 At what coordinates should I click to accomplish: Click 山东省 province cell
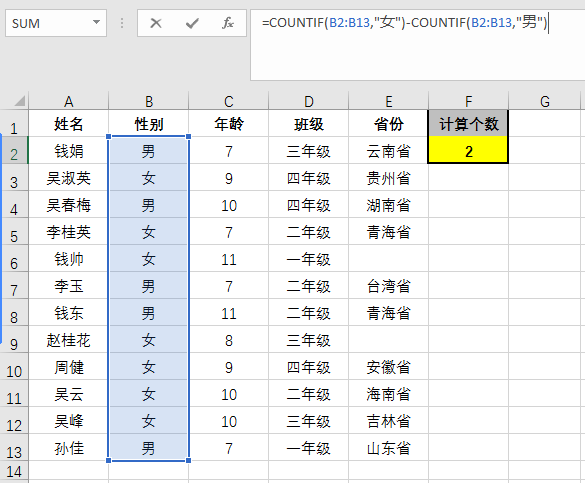[388, 447]
